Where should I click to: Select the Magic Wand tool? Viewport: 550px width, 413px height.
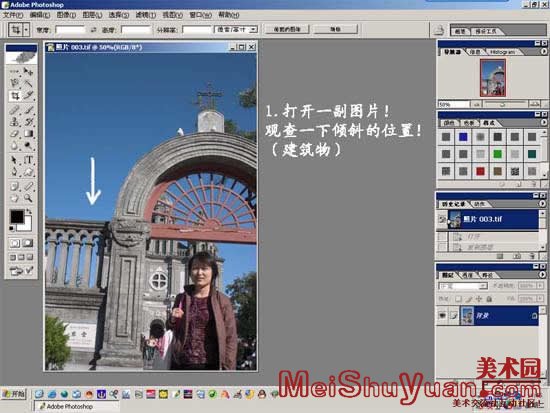(28, 83)
